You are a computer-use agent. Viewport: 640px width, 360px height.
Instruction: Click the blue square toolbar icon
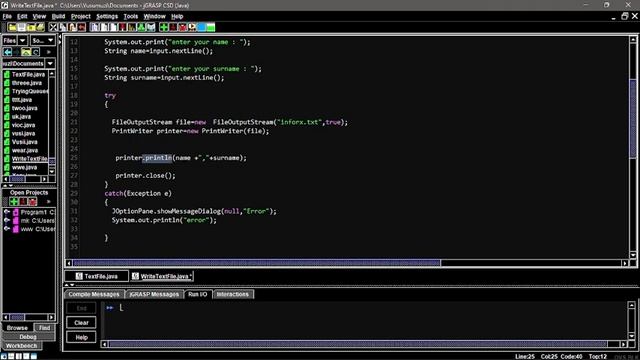coord(201,27)
